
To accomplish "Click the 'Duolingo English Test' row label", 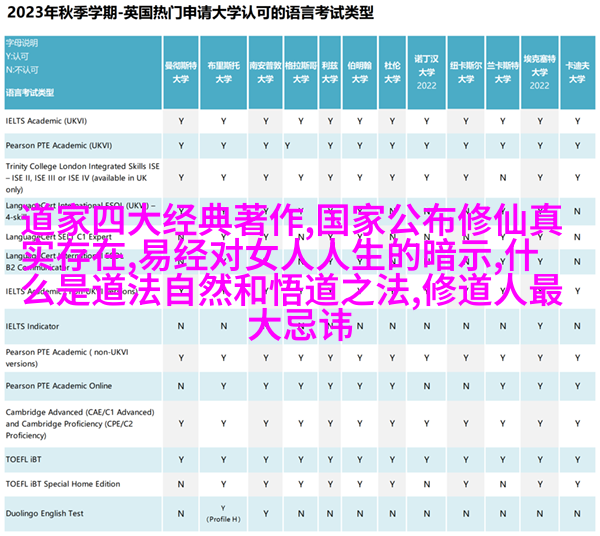I will point(45,513).
